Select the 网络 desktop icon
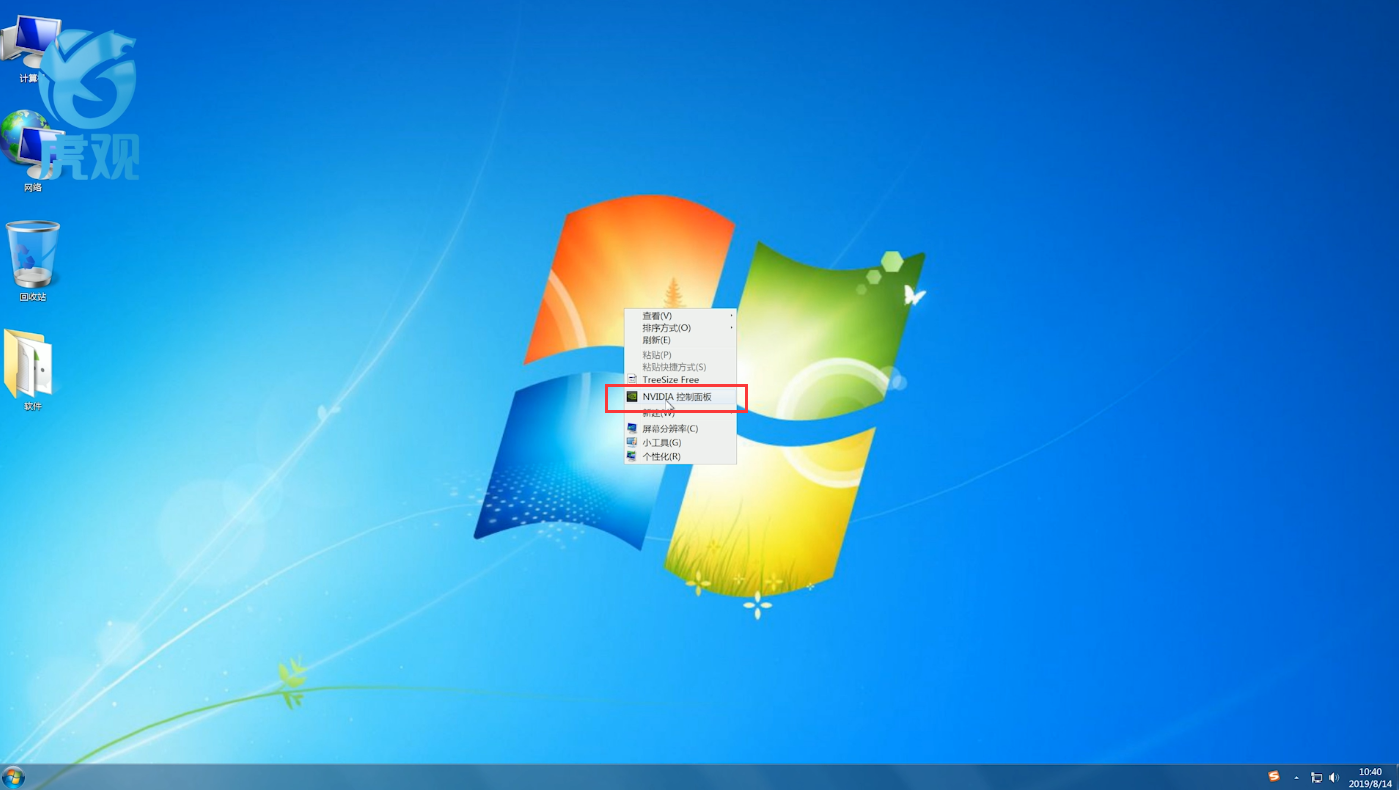The width and height of the screenshot is (1399, 790). (32, 153)
